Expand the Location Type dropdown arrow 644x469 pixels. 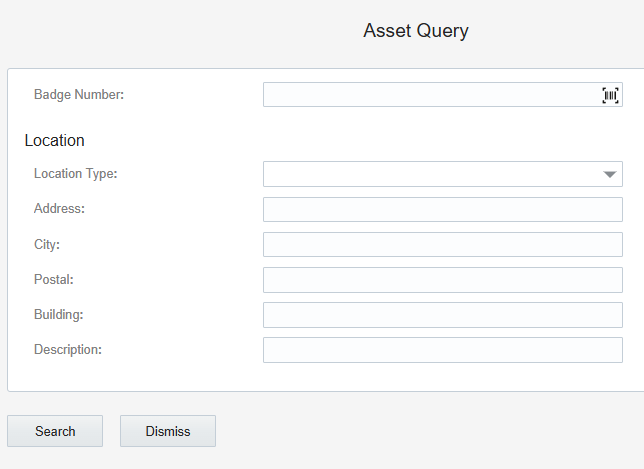tap(610, 175)
